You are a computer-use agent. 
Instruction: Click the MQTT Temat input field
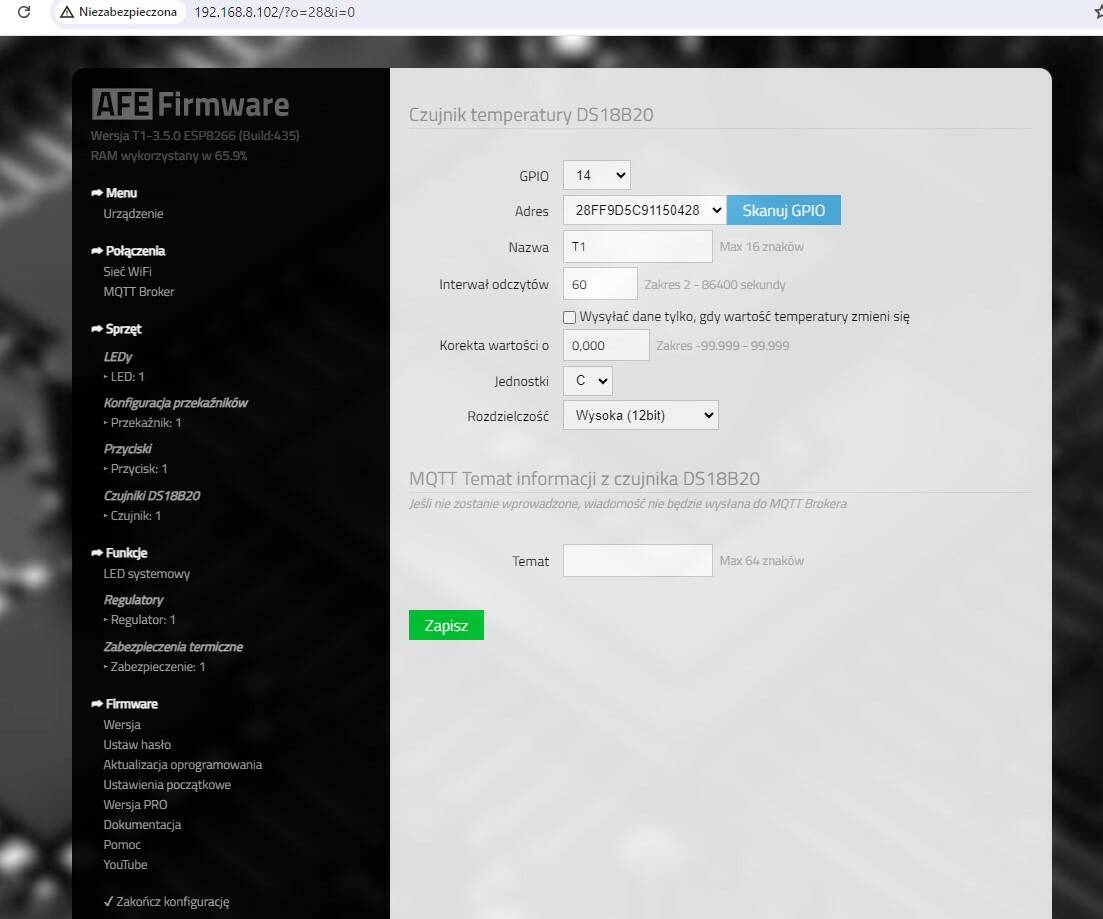click(637, 561)
